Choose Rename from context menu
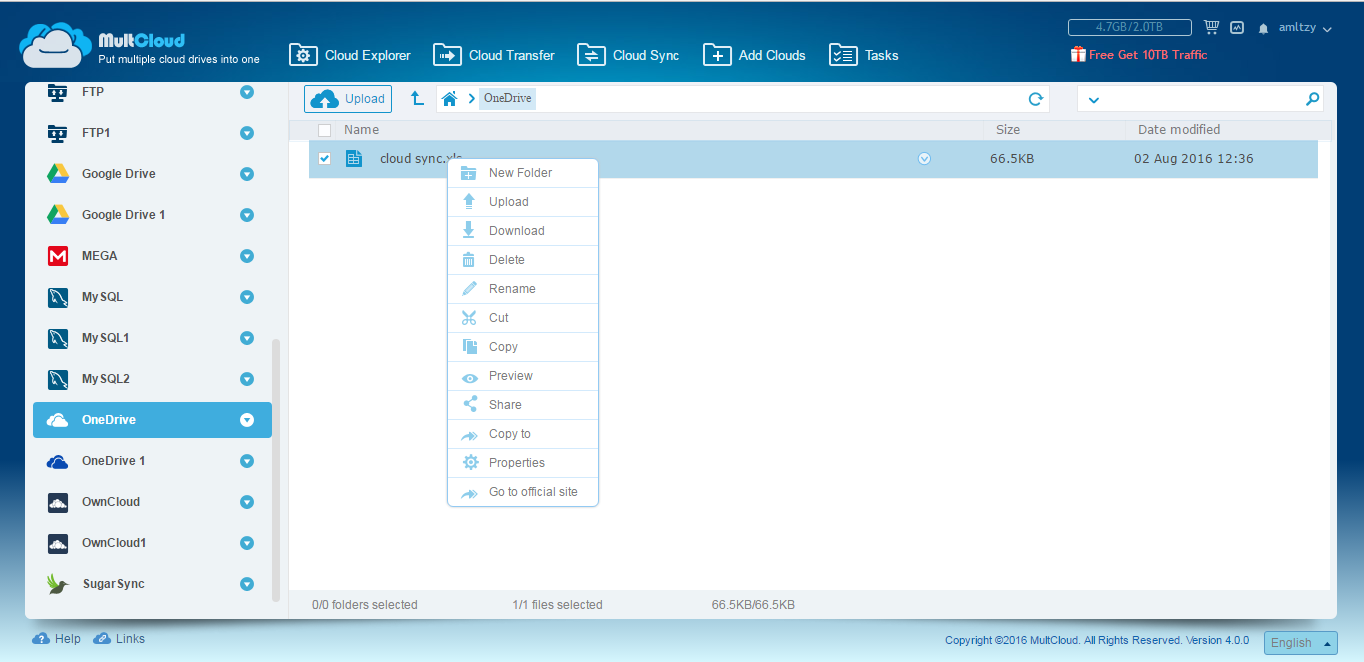1364x662 pixels. coord(523,289)
